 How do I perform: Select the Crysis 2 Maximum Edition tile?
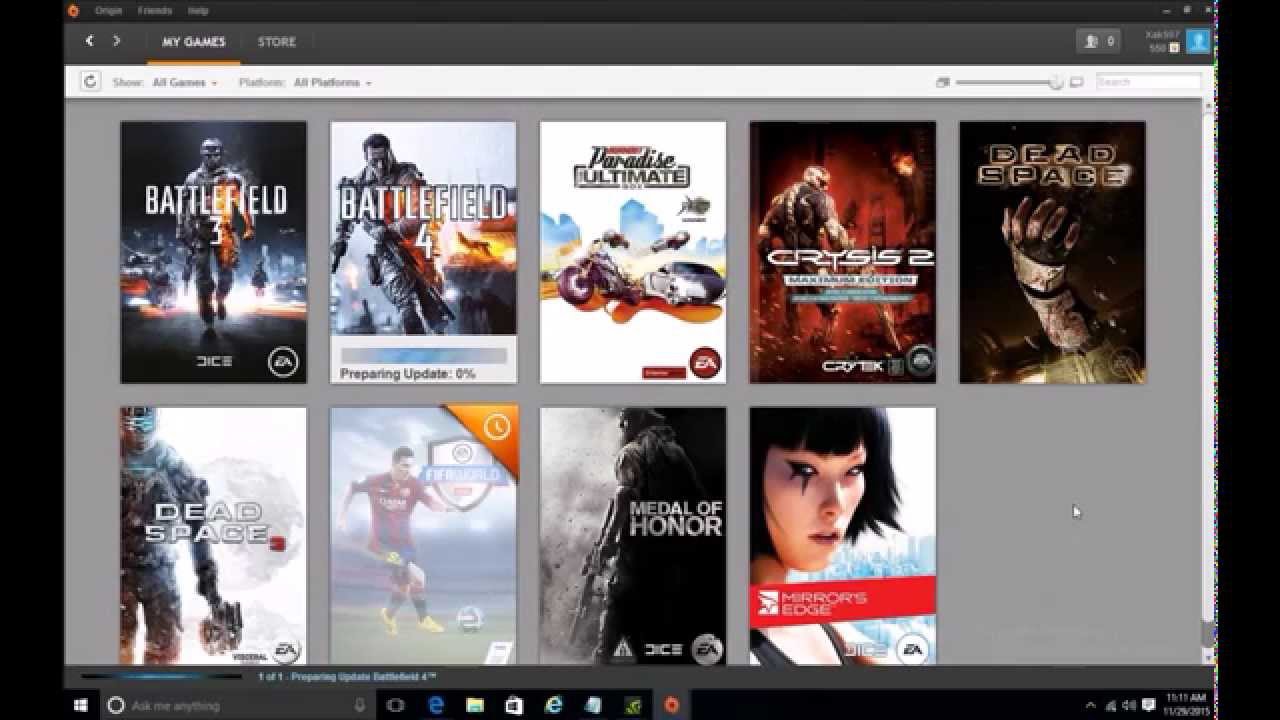click(x=843, y=252)
